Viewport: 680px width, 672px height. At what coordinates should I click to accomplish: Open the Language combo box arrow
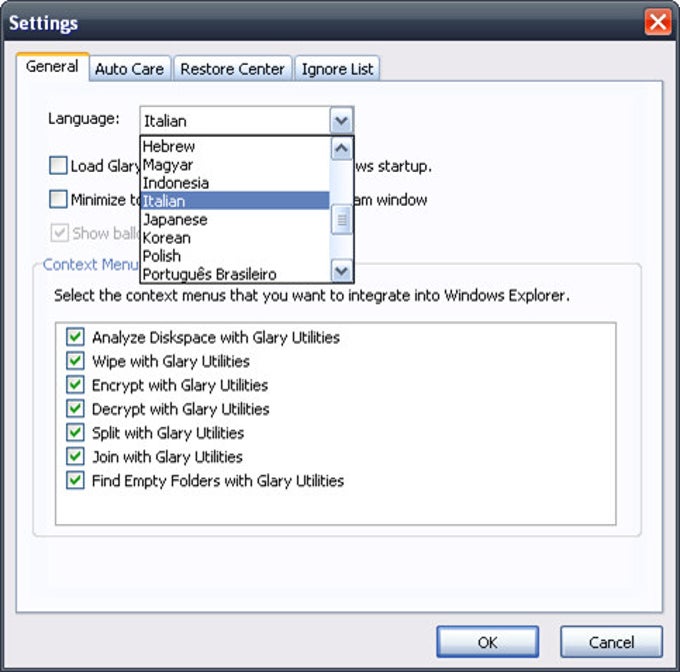pyautogui.click(x=342, y=121)
